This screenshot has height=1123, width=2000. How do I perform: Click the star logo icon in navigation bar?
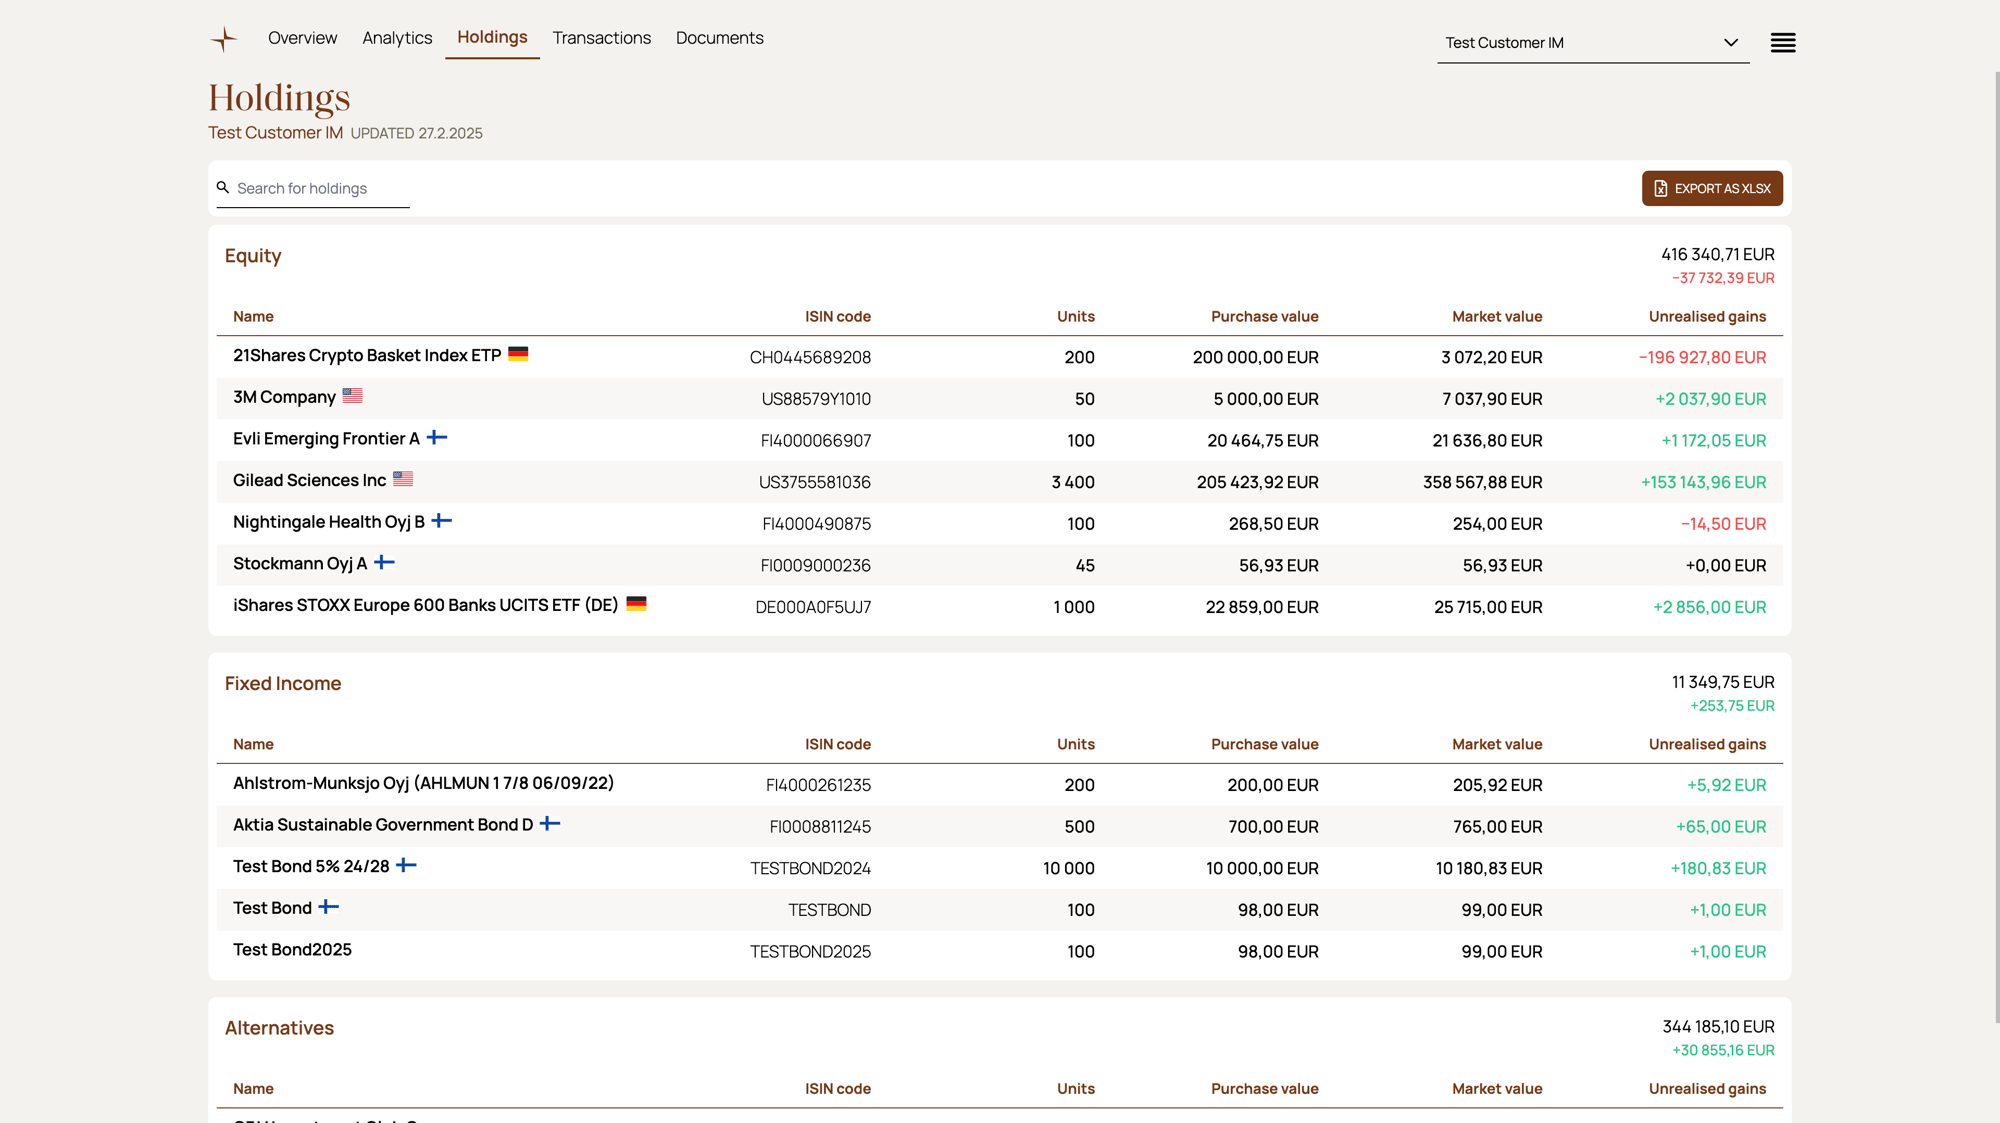tap(224, 38)
